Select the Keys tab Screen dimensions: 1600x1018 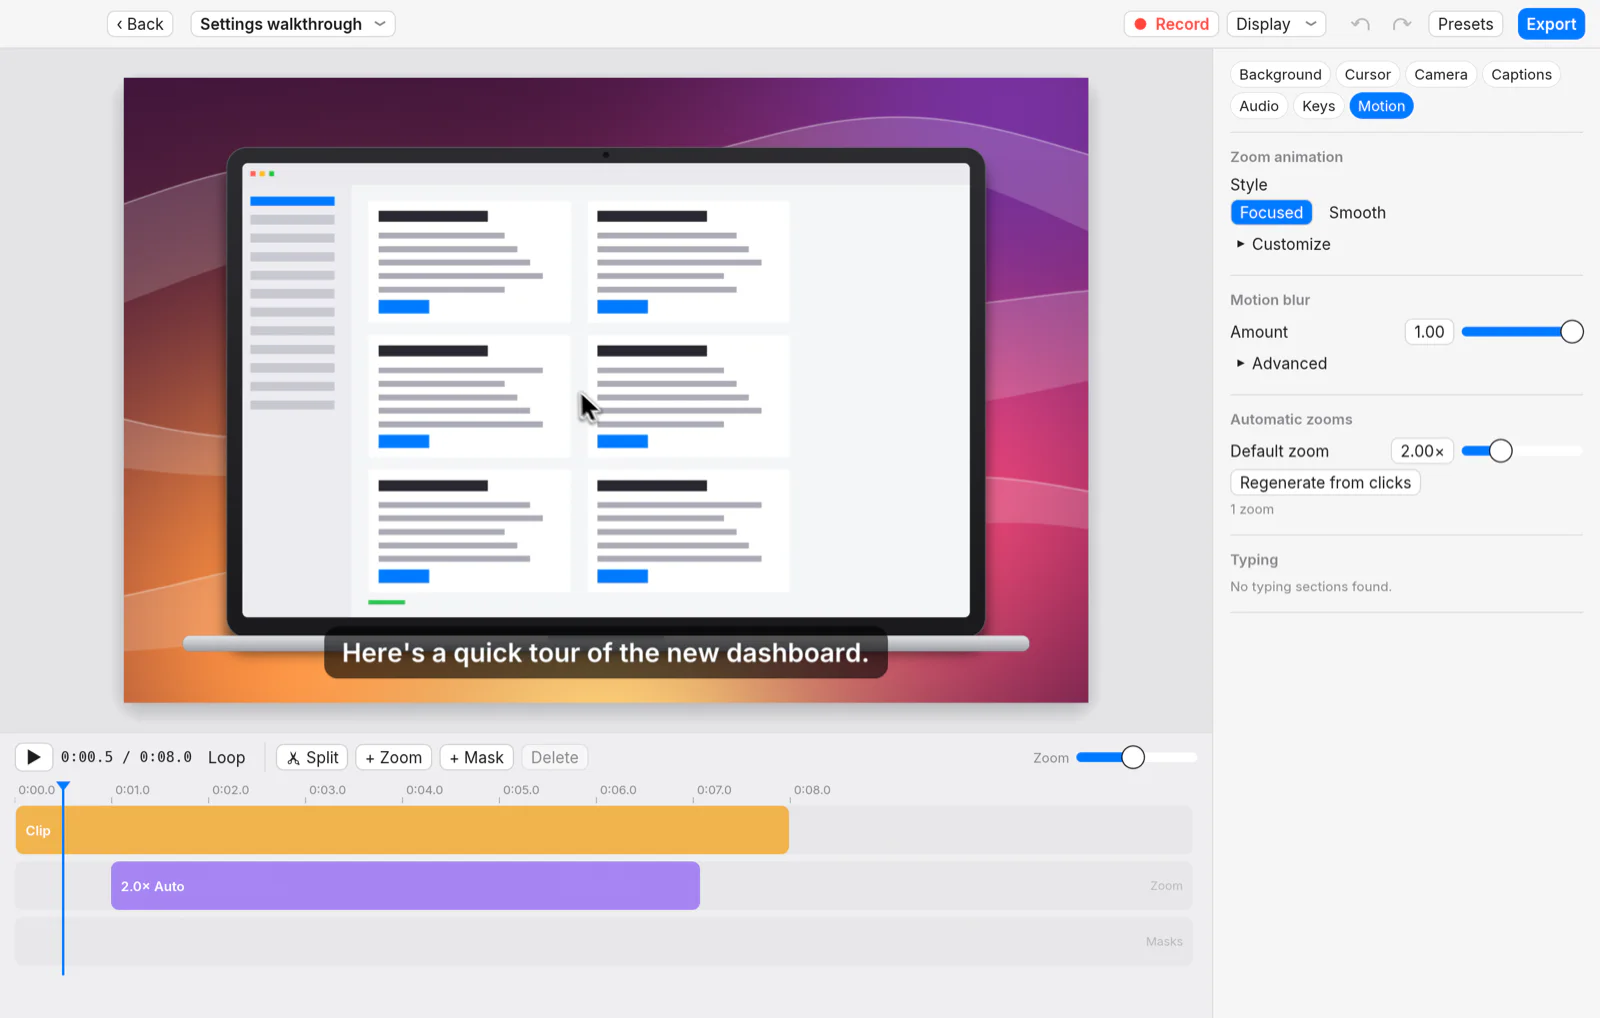[1318, 106]
